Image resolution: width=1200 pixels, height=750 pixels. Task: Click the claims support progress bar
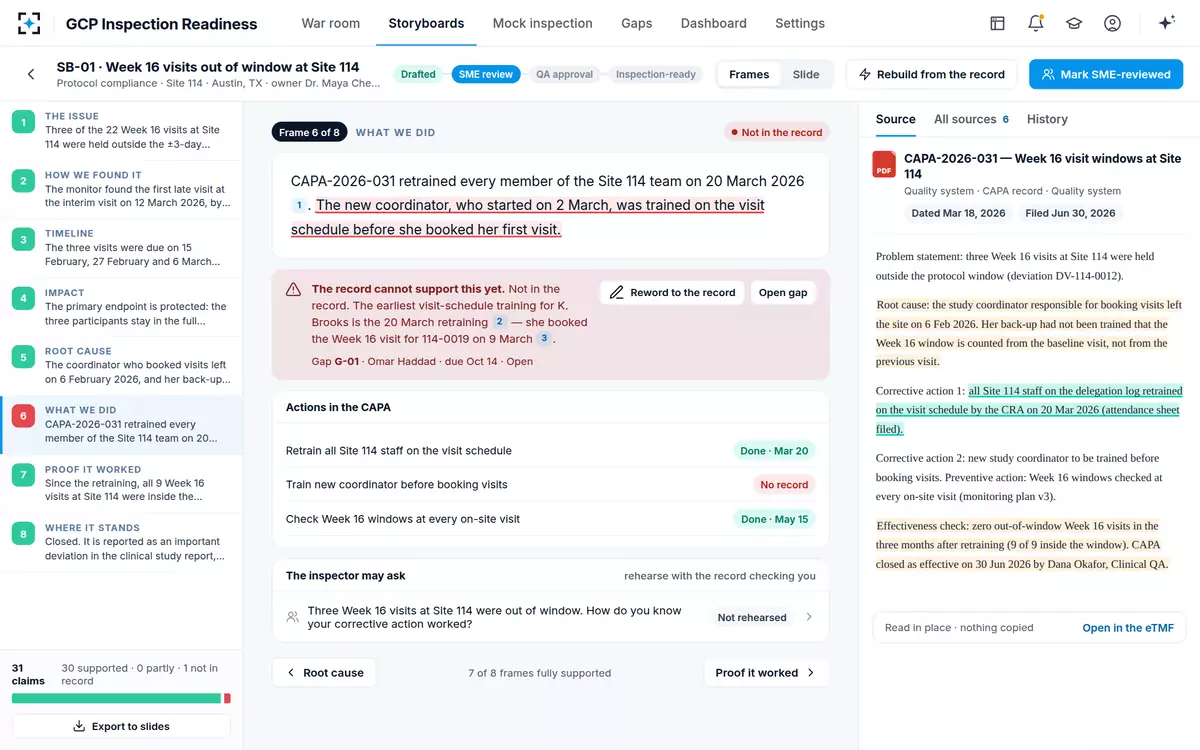(x=121, y=698)
